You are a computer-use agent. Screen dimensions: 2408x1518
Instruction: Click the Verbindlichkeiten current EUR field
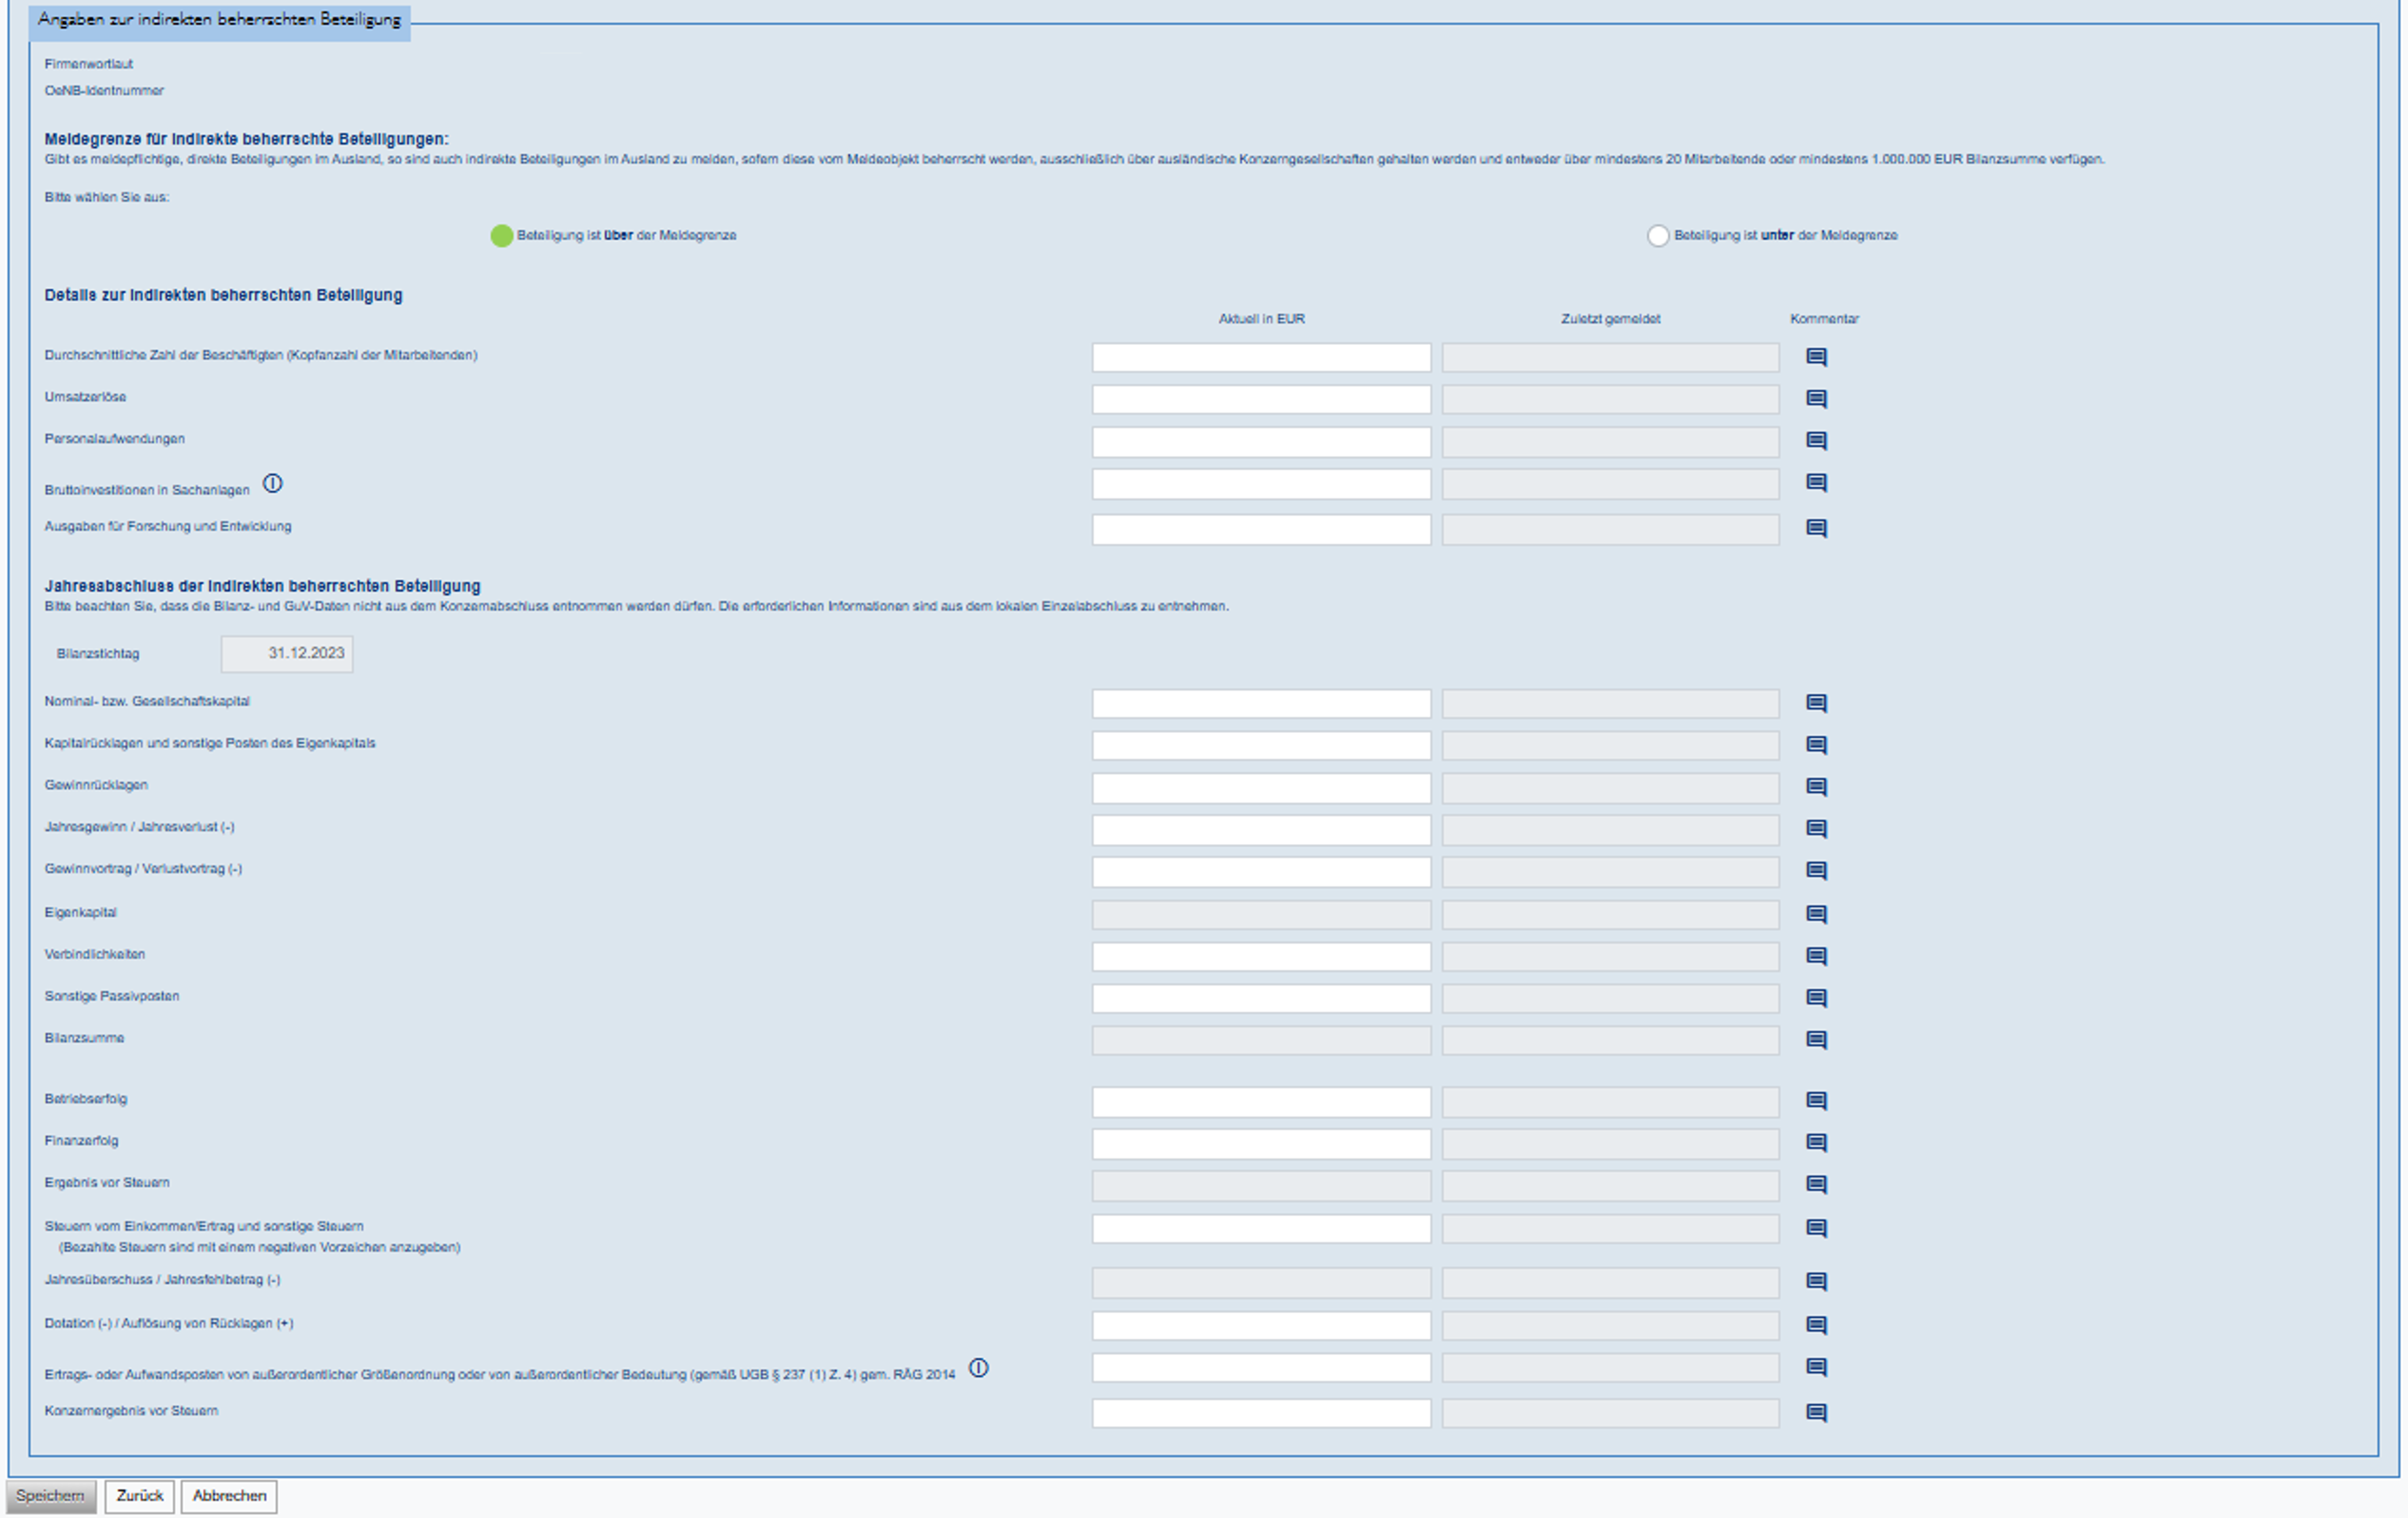[x=1260, y=957]
